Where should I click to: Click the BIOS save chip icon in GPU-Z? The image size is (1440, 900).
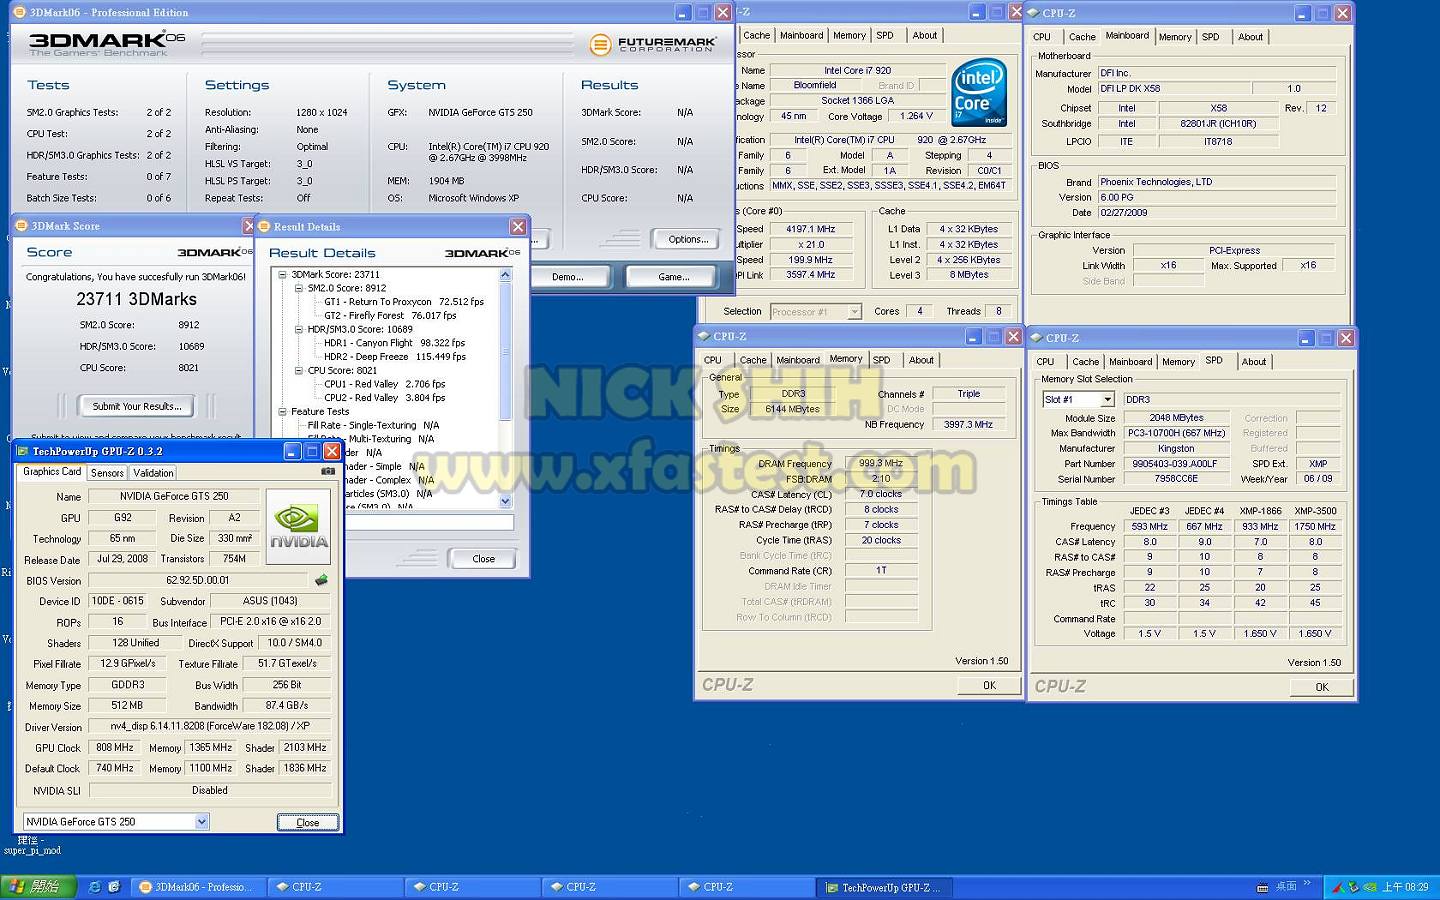321,580
